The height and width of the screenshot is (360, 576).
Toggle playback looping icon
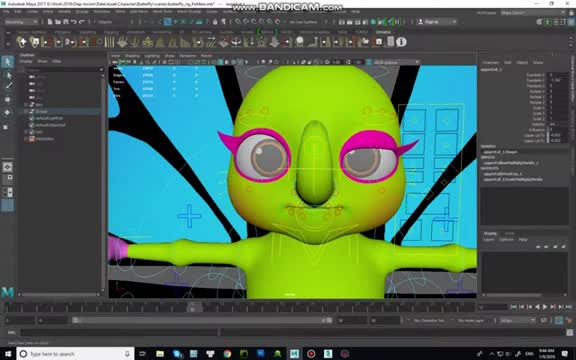[x=544, y=321]
